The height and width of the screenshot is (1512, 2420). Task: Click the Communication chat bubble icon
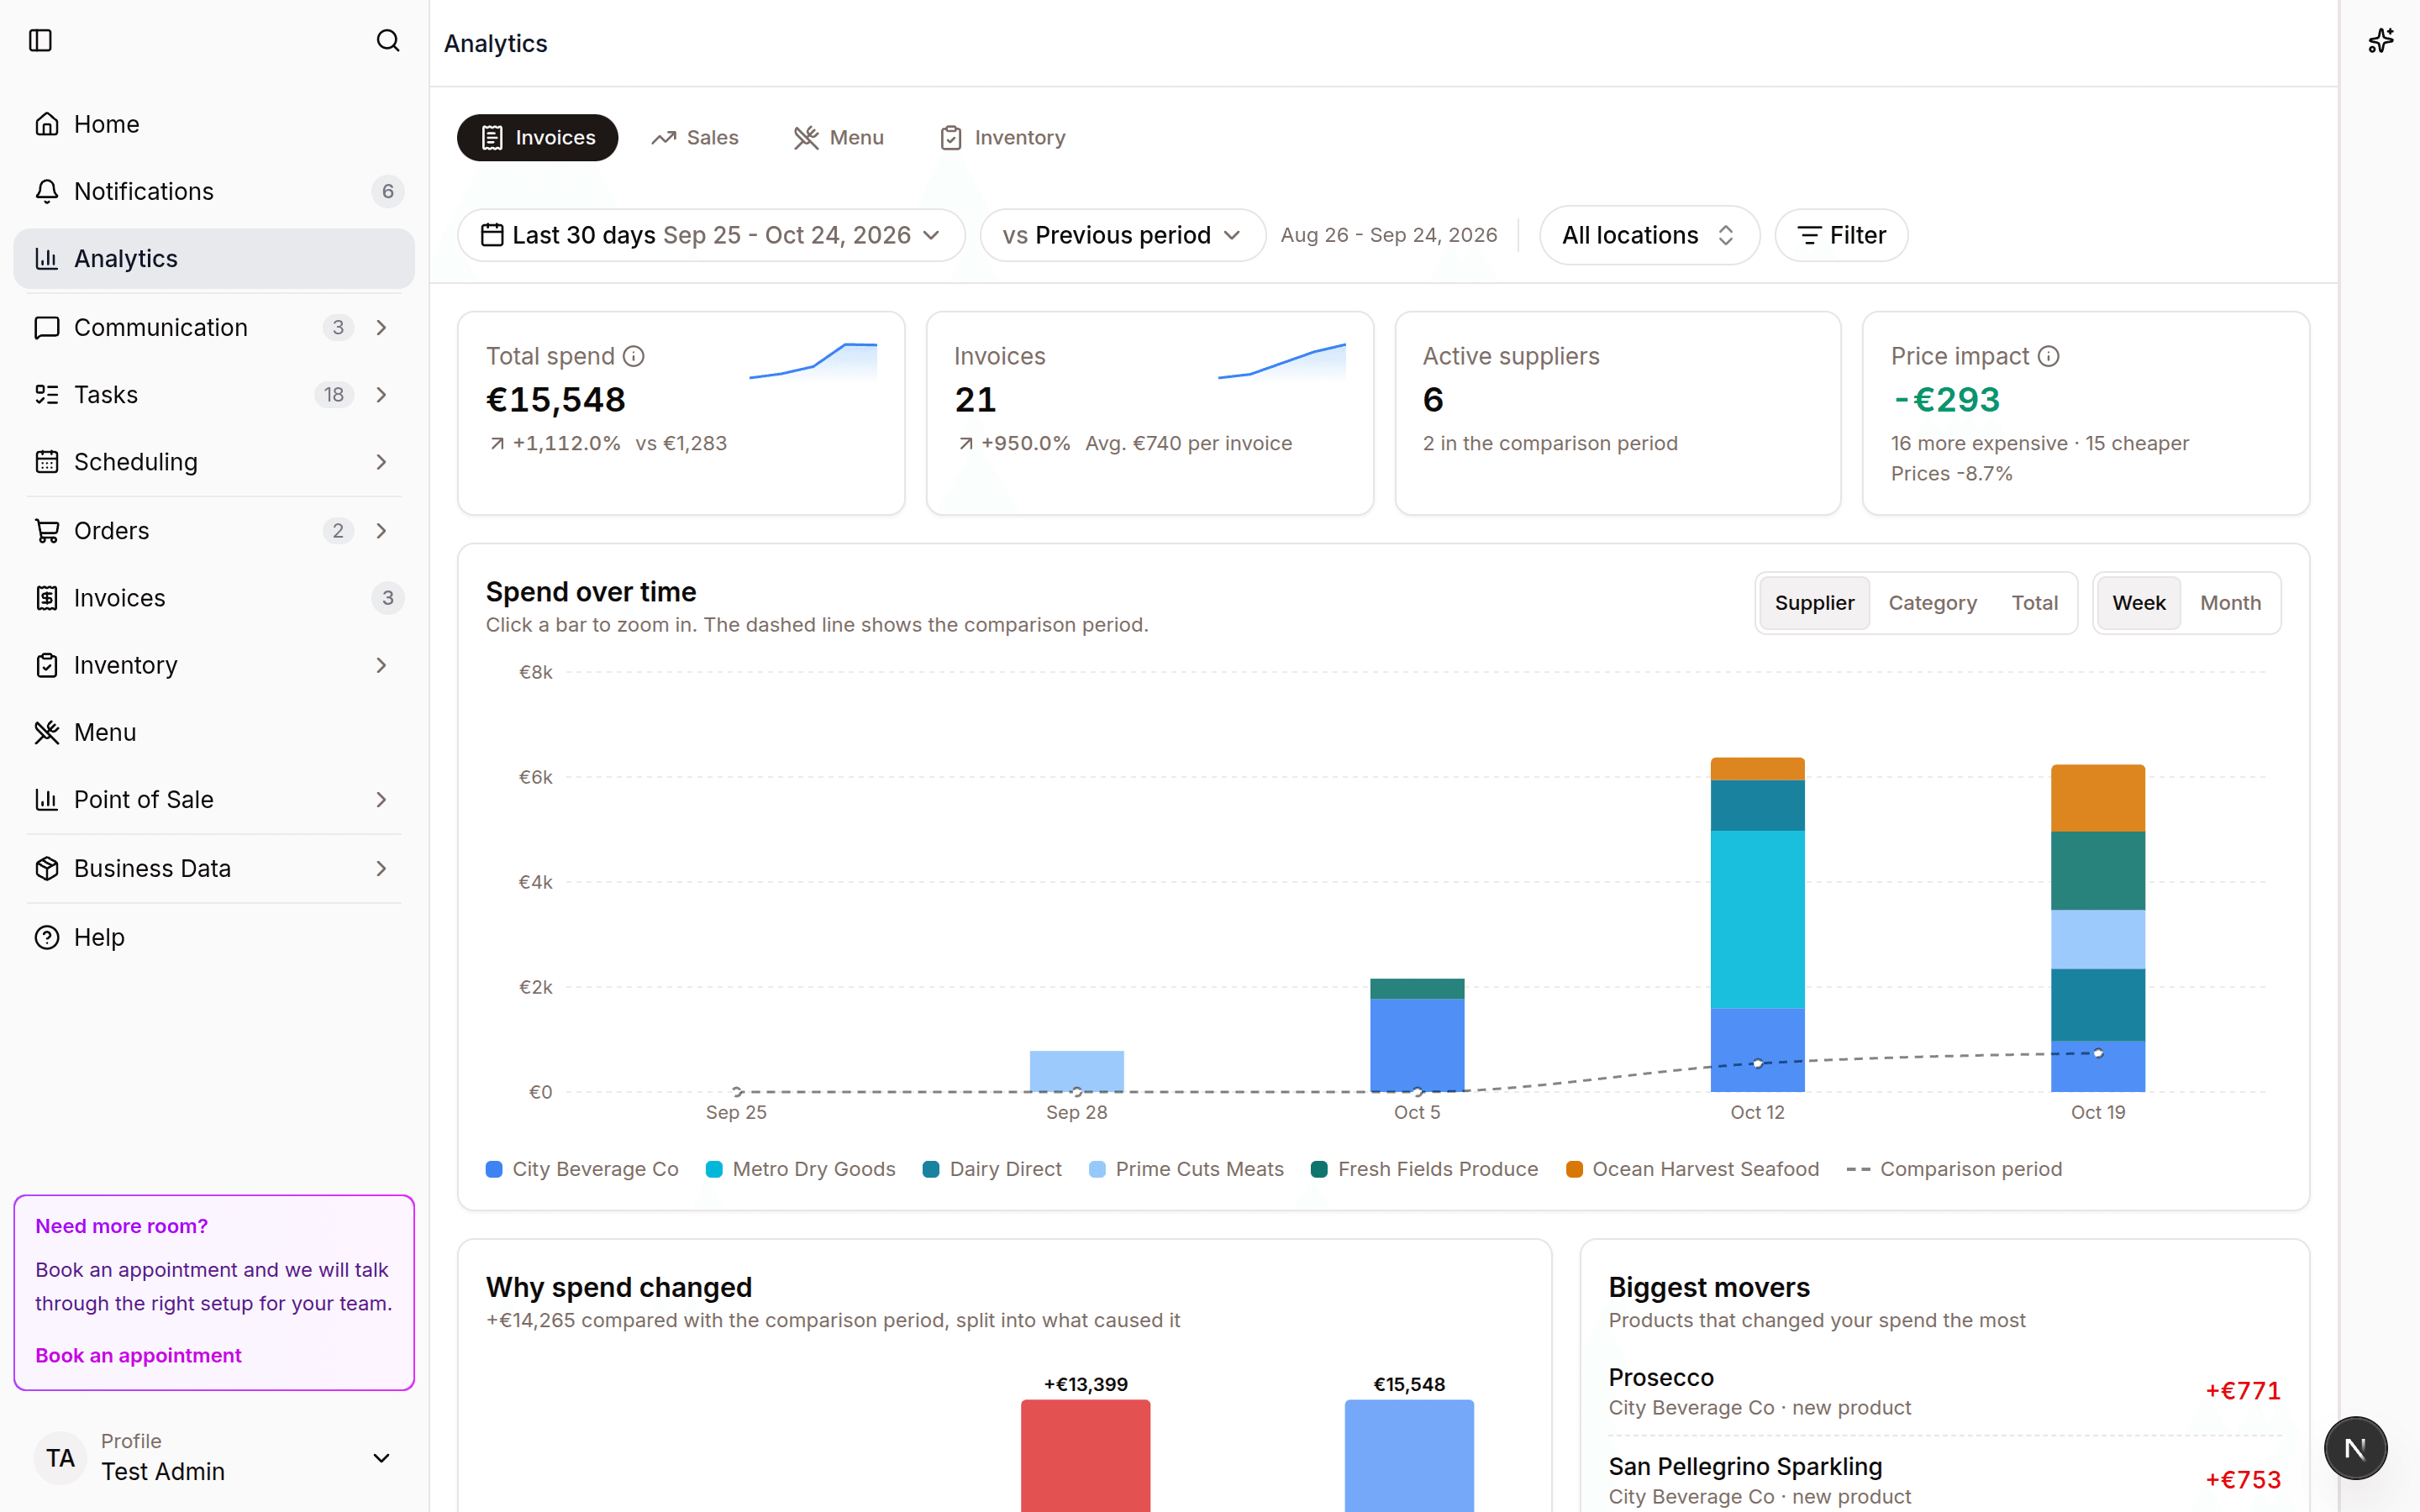[x=47, y=328]
